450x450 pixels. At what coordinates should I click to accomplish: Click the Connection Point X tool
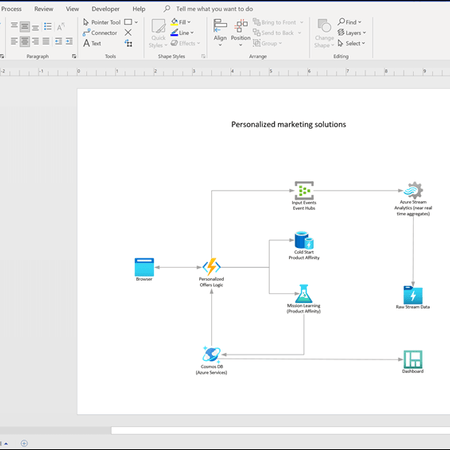(128, 32)
